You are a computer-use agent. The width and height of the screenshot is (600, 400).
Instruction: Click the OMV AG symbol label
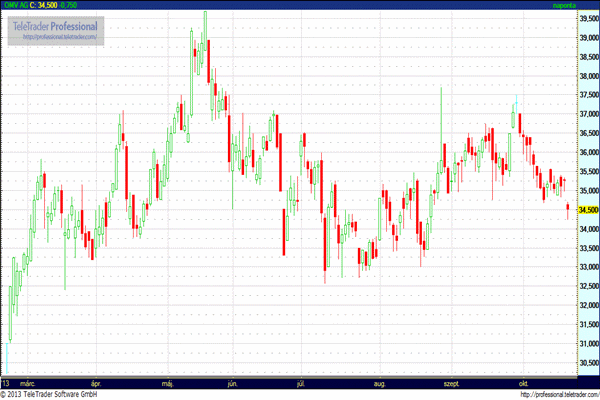17,6
